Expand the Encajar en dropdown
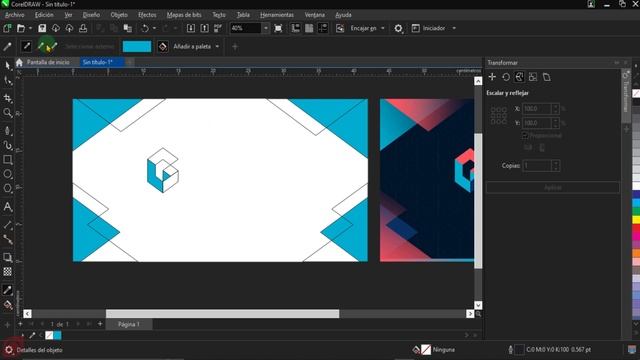 pyautogui.click(x=382, y=28)
